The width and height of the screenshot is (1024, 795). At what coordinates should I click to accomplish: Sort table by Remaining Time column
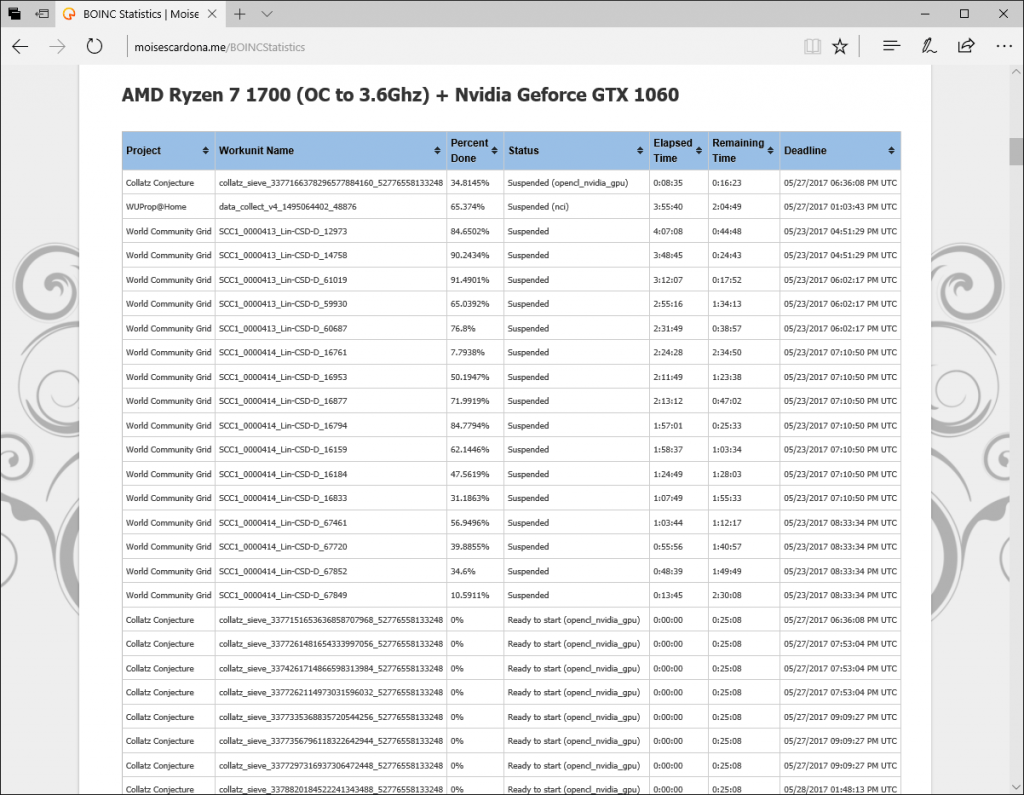(744, 150)
